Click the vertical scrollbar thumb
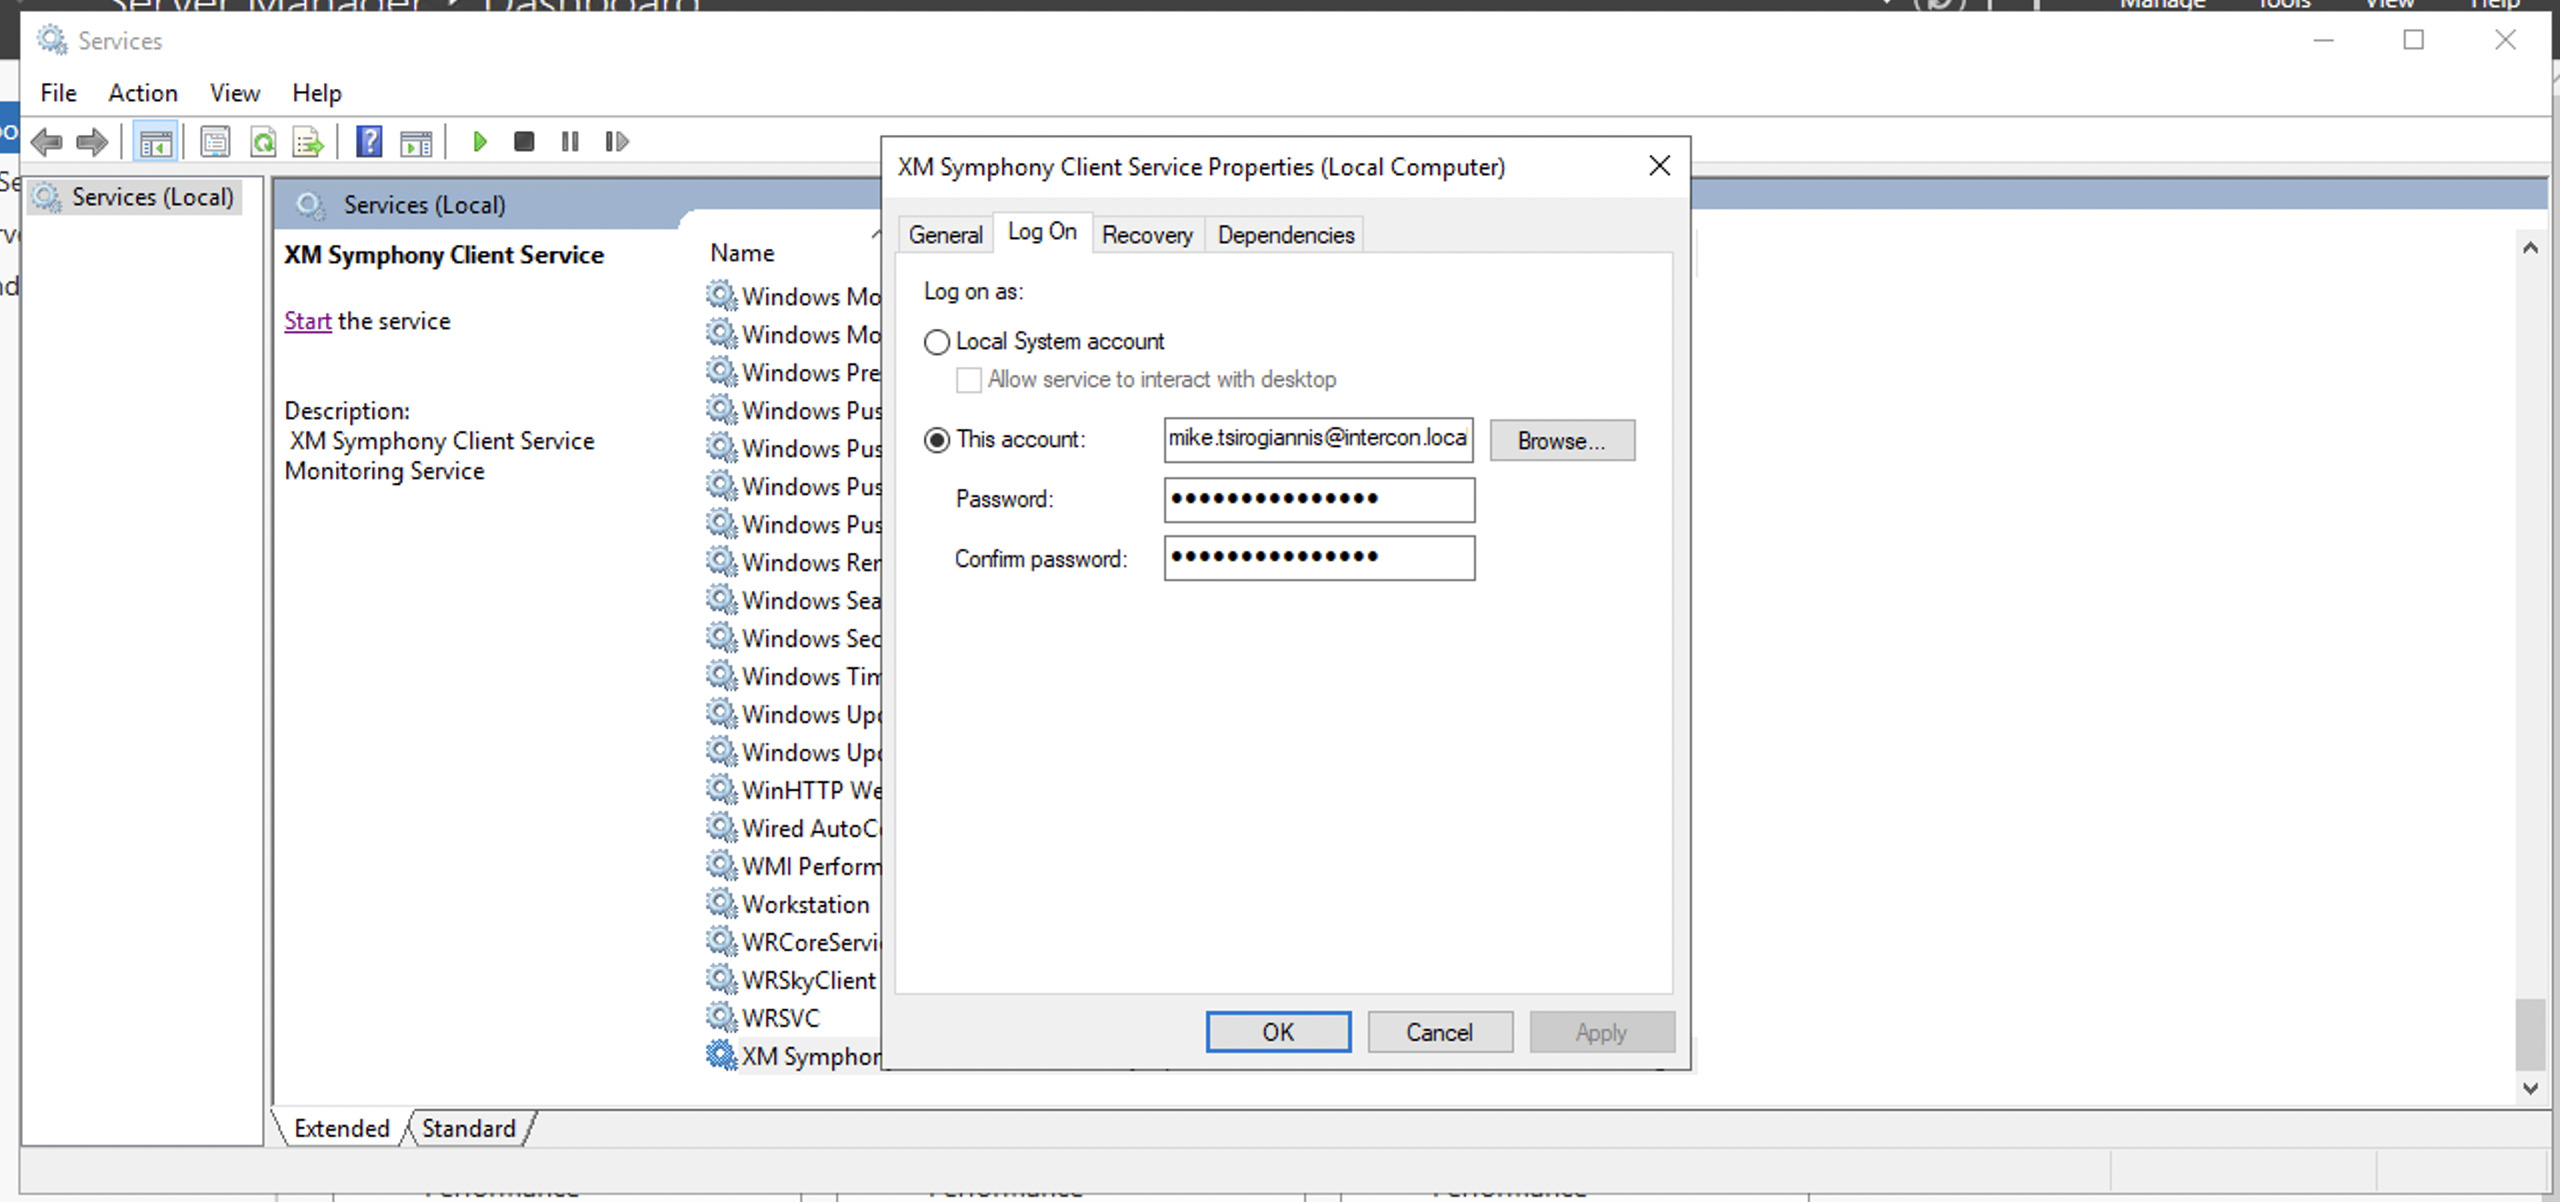The height and width of the screenshot is (1202, 2560). tap(2531, 1034)
